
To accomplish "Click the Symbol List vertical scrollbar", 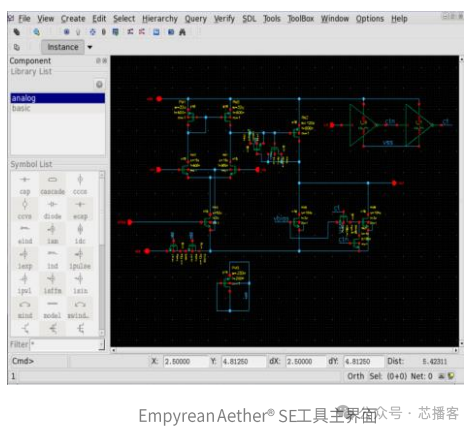I will coord(102,253).
